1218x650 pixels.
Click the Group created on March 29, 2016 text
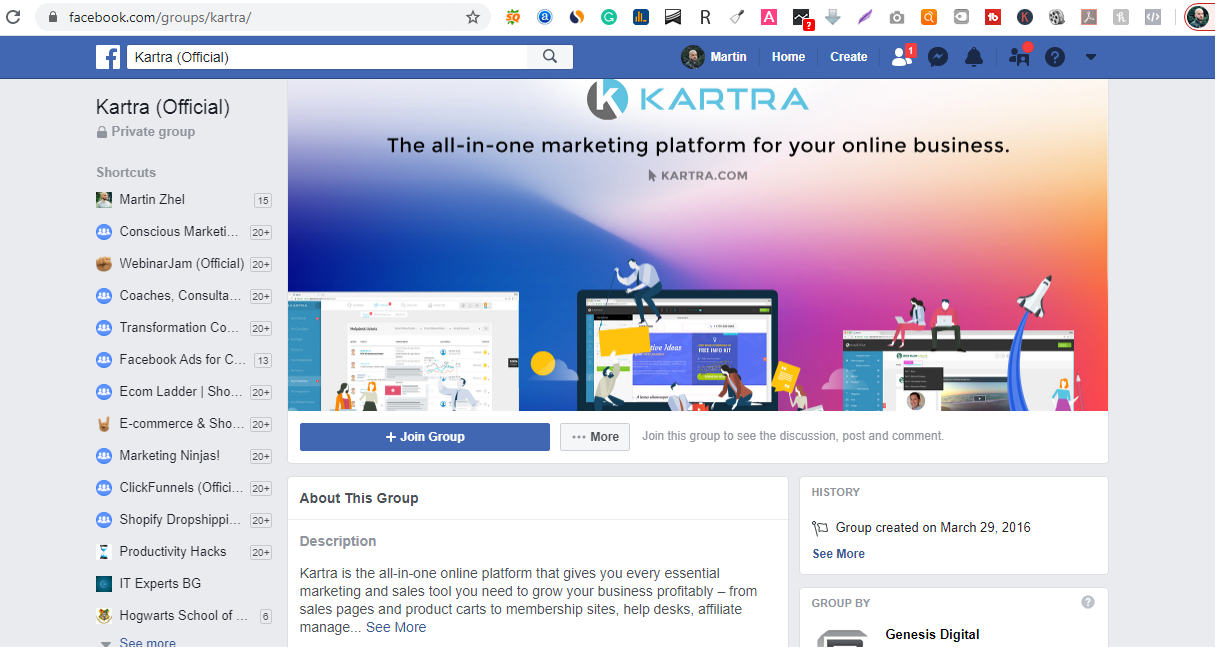[933, 528]
